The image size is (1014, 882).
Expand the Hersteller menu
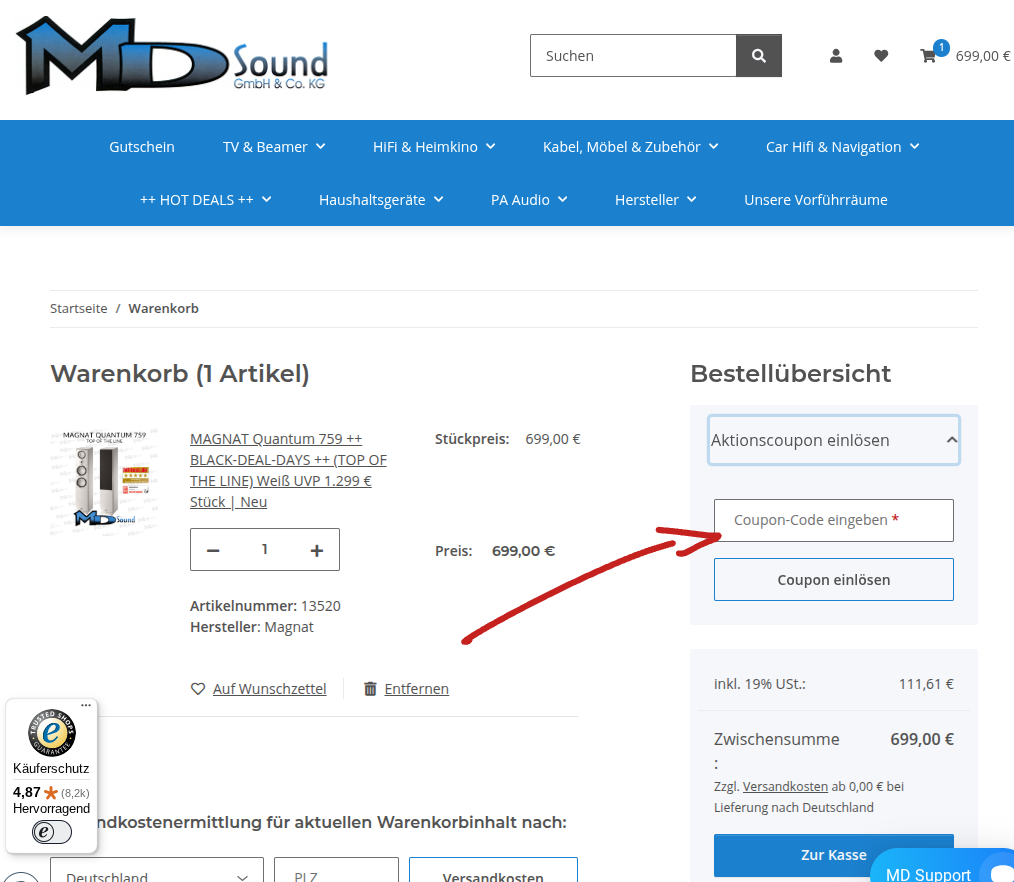click(656, 200)
